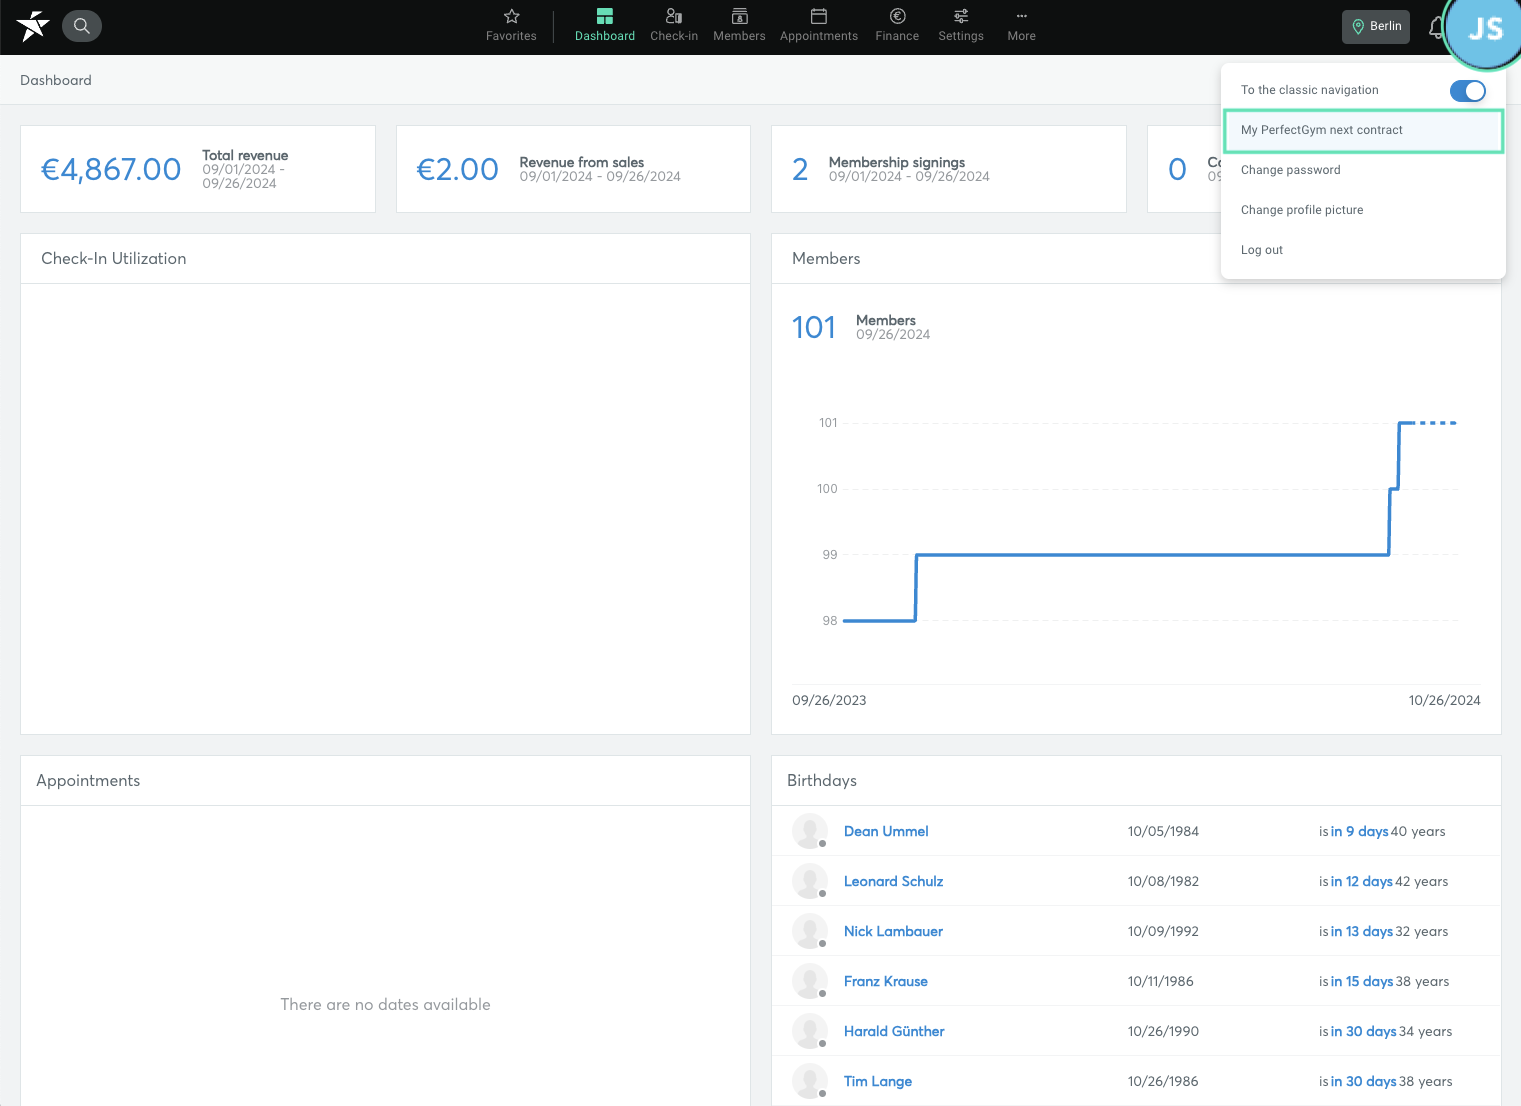The height and width of the screenshot is (1106, 1521).
Task: Click the notification bell icon
Action: (x=1436, y=28)
